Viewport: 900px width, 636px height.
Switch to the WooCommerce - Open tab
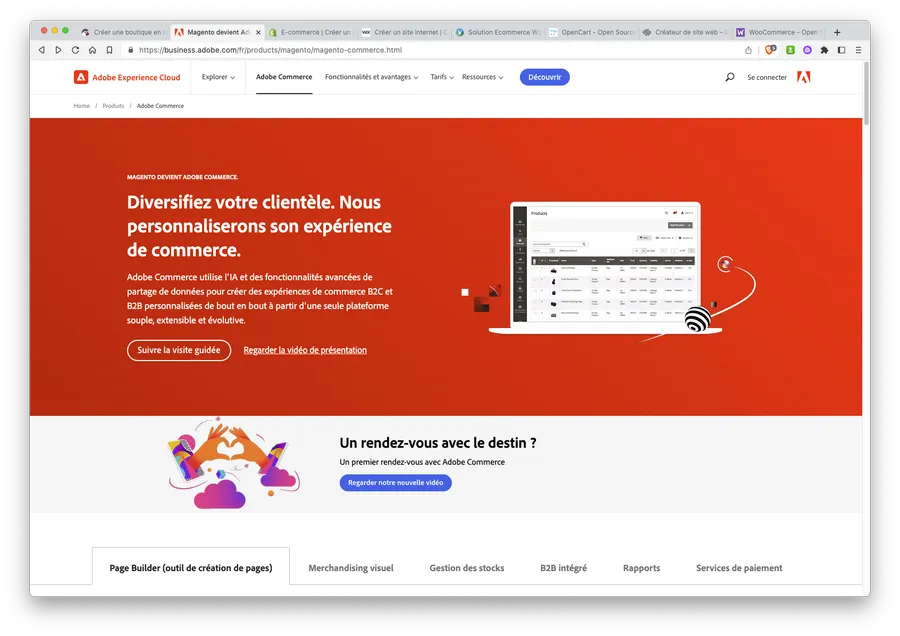coord(779,32)
